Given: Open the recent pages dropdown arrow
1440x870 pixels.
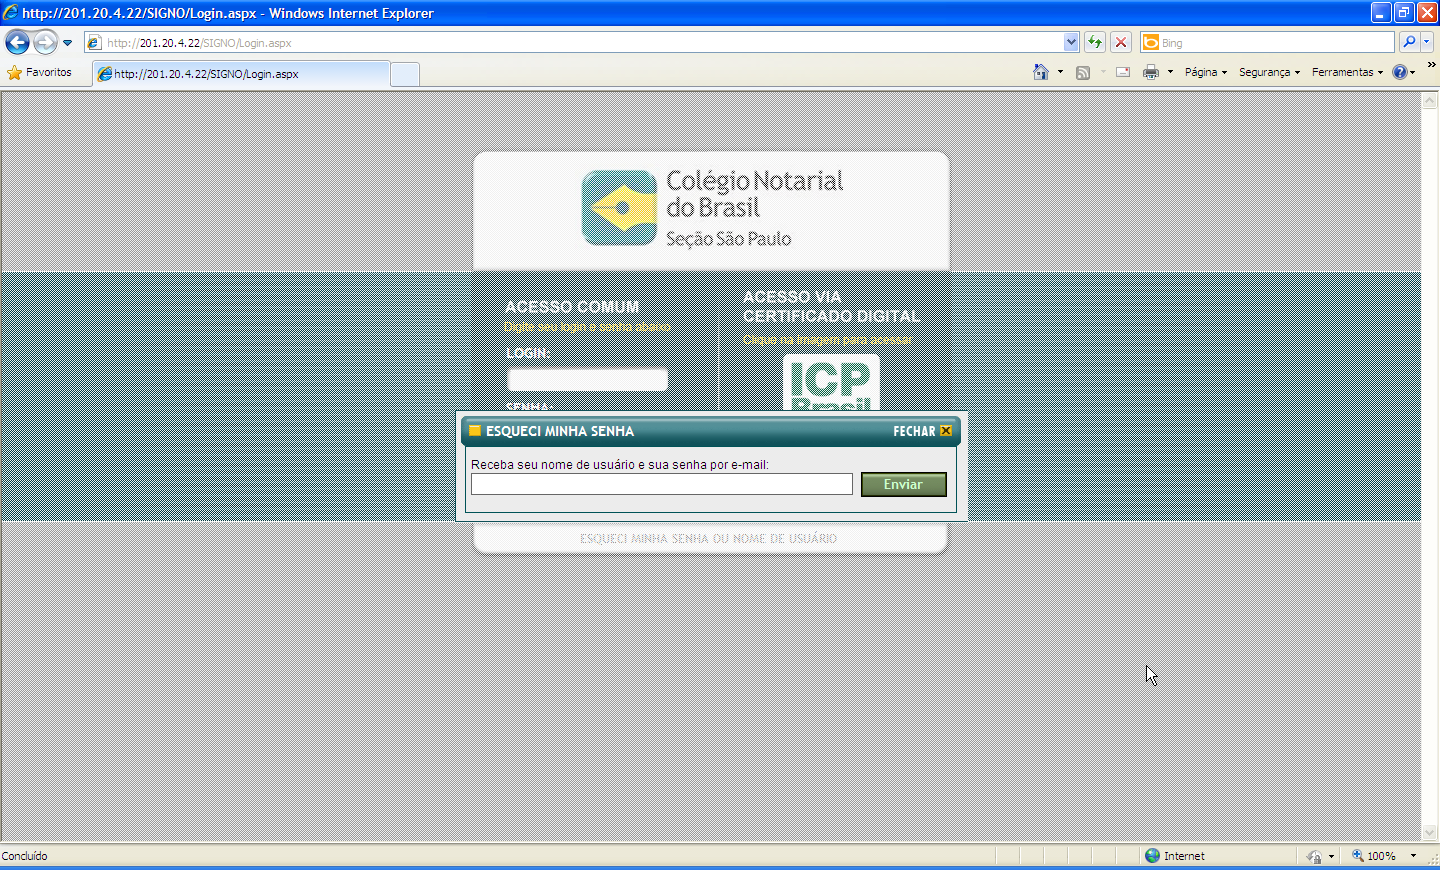Looking at the screenshot, I should 67,43.
